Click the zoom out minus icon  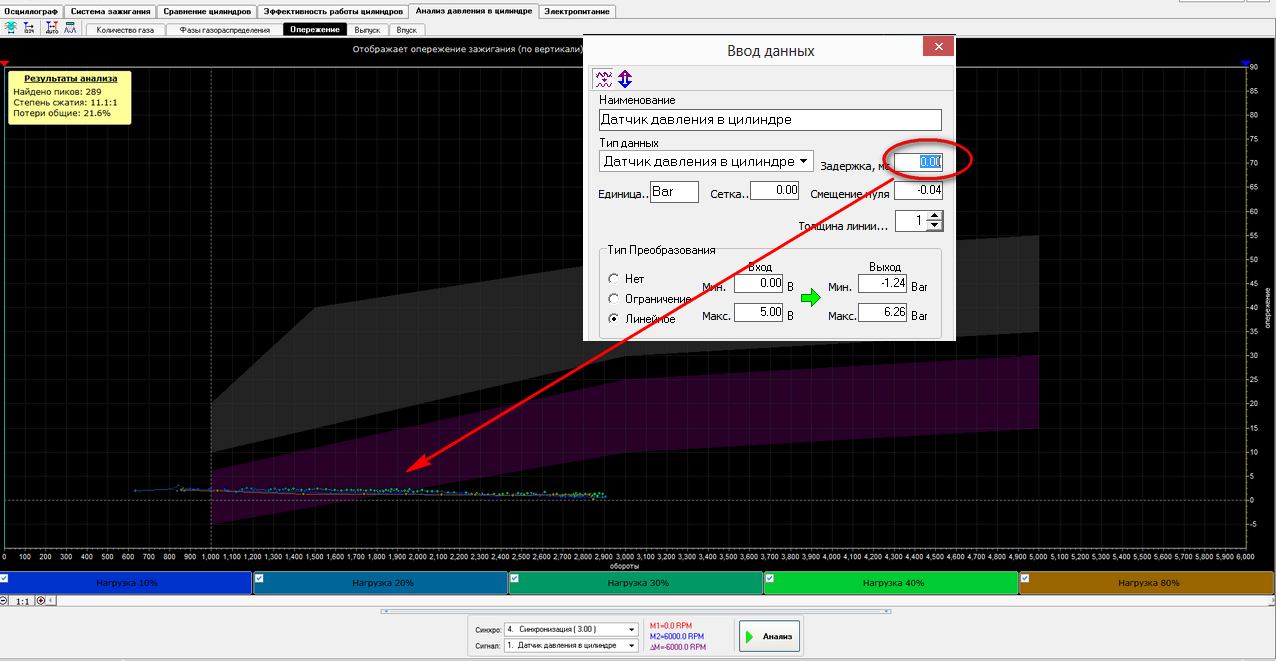click(x=4, y=601)
